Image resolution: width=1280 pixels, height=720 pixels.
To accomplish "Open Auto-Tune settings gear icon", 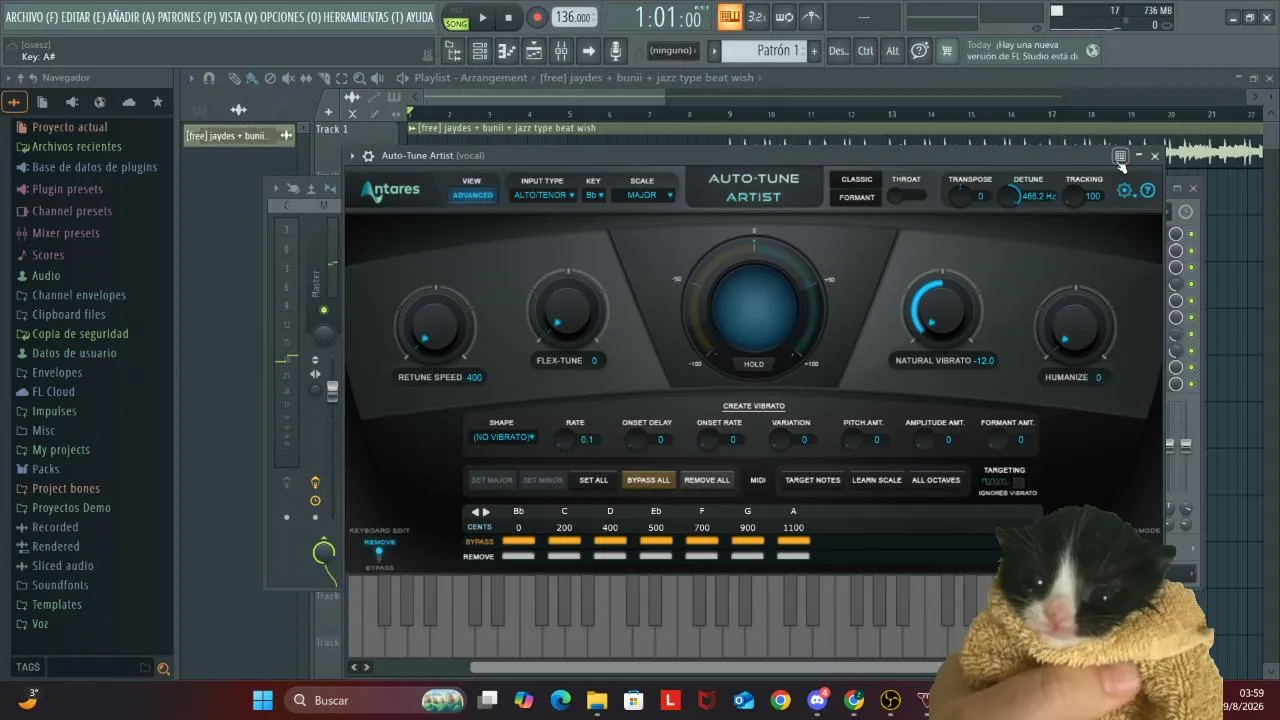I will point(1126,190).
